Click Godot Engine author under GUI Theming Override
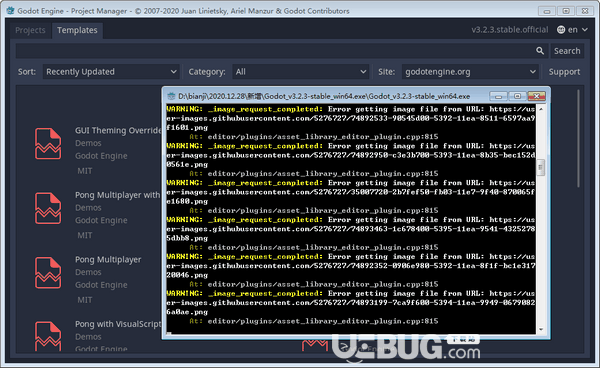 101,156
